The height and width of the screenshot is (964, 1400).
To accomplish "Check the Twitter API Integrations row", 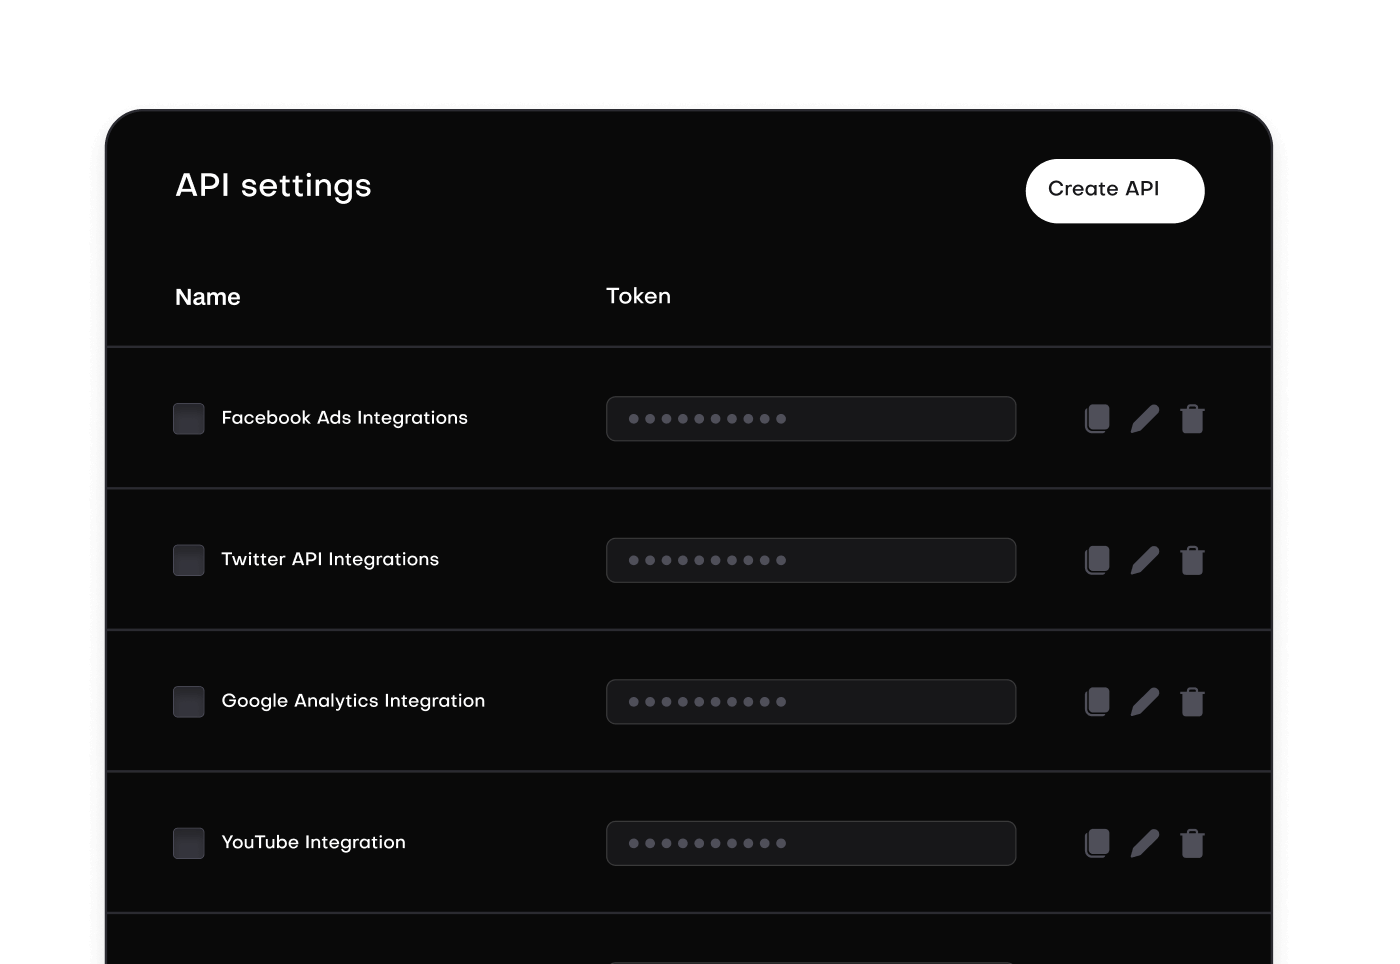I will click(x=188, y=560).
